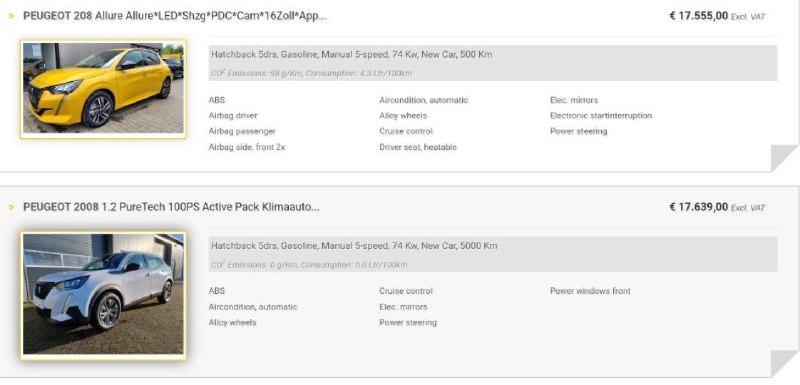Click the Electronic startinterruption feature
800x385 pixels.
click(x=601, y=116)
